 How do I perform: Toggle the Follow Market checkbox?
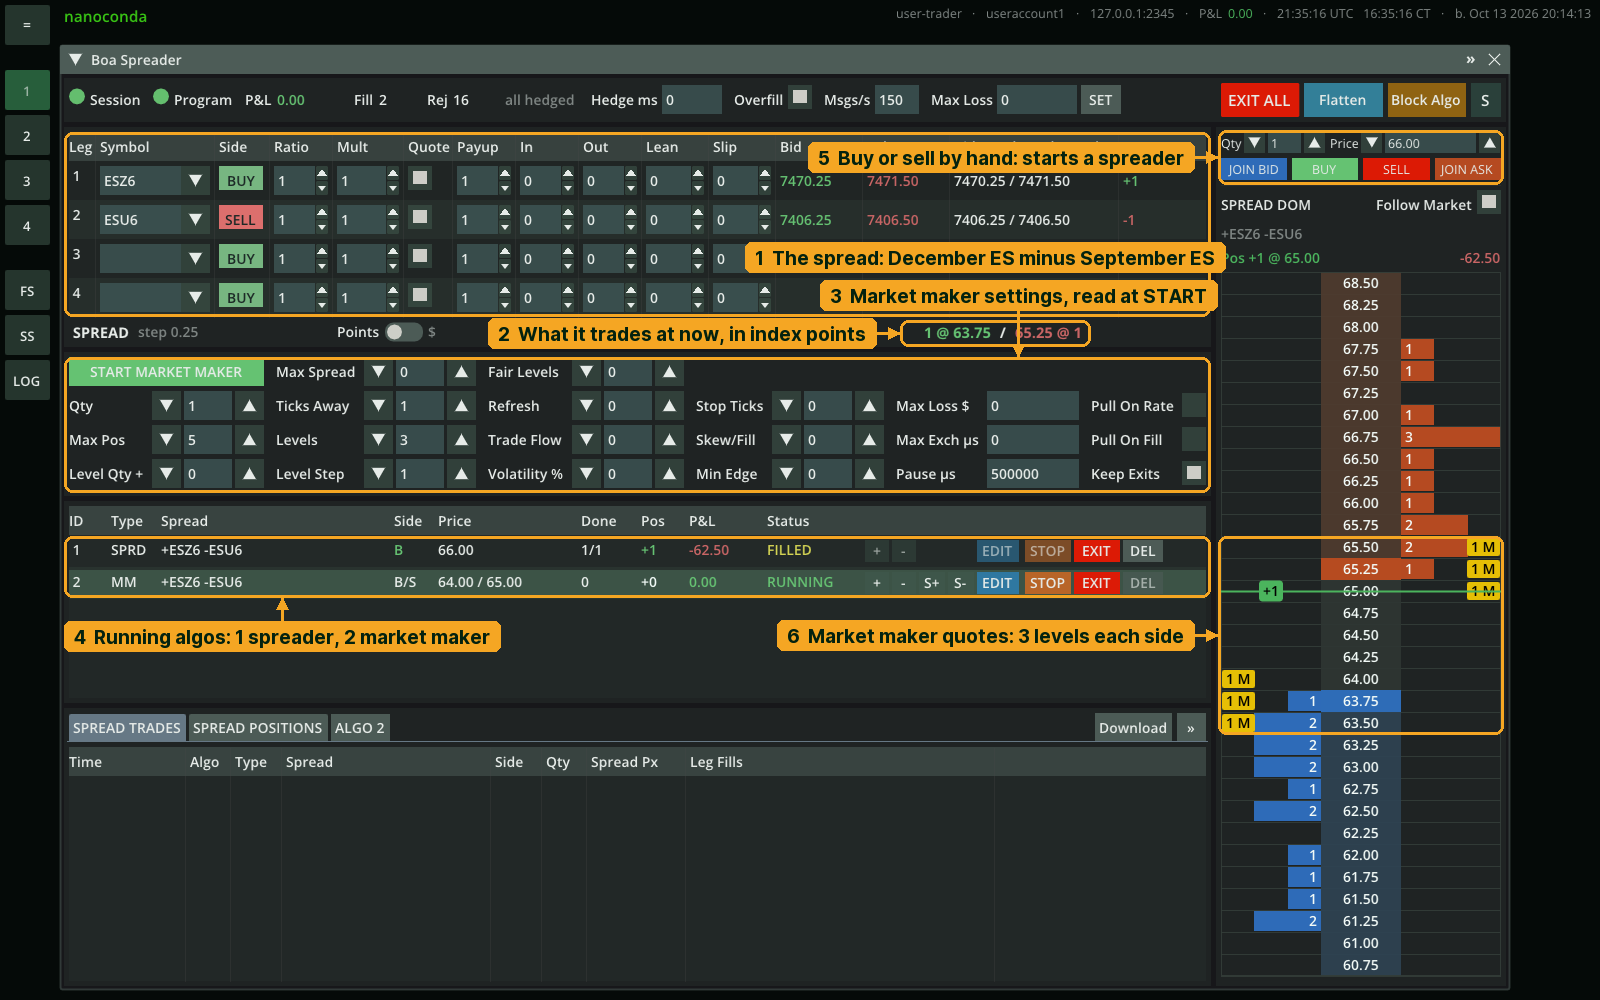[x=1489, y=202]
